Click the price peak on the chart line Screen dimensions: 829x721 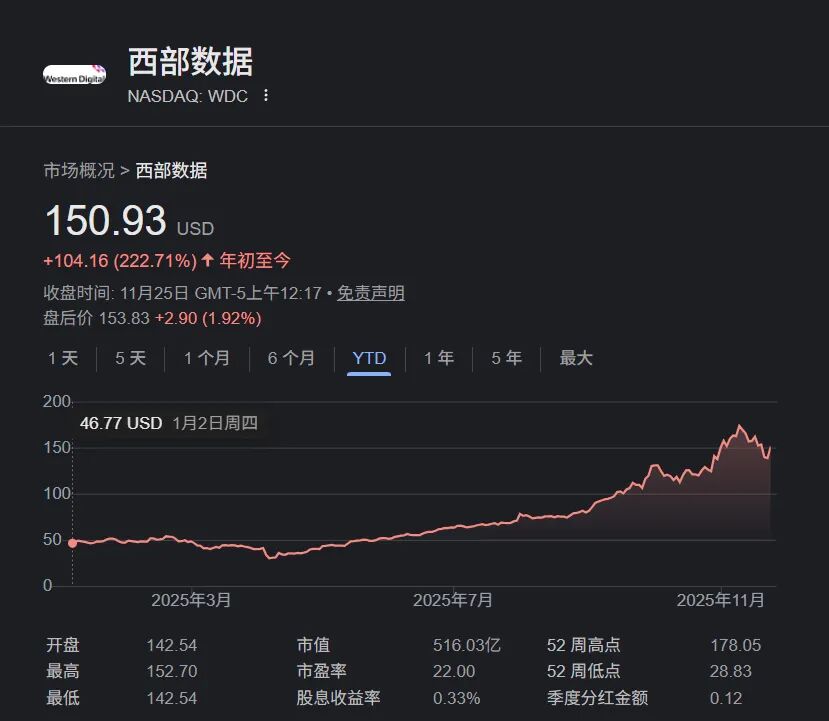coord(740,426)
